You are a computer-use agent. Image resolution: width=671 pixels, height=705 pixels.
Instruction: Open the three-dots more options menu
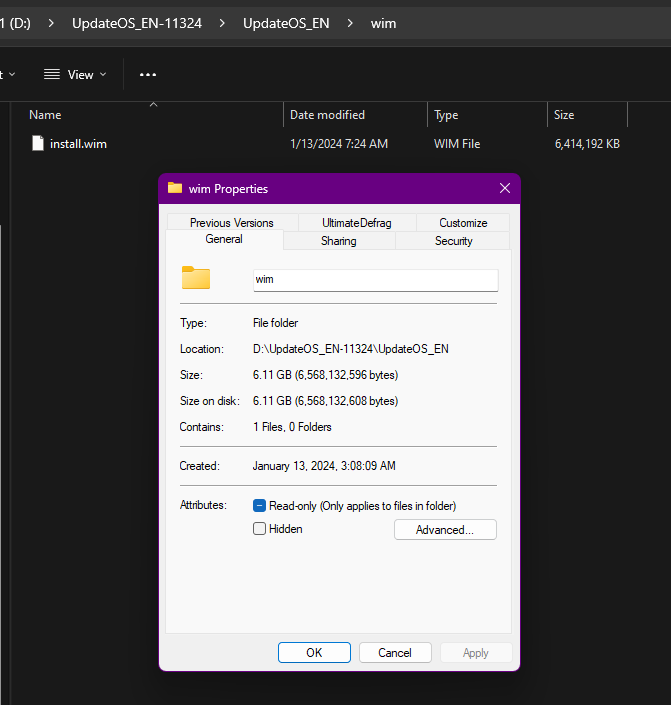(x=148, y=75)
